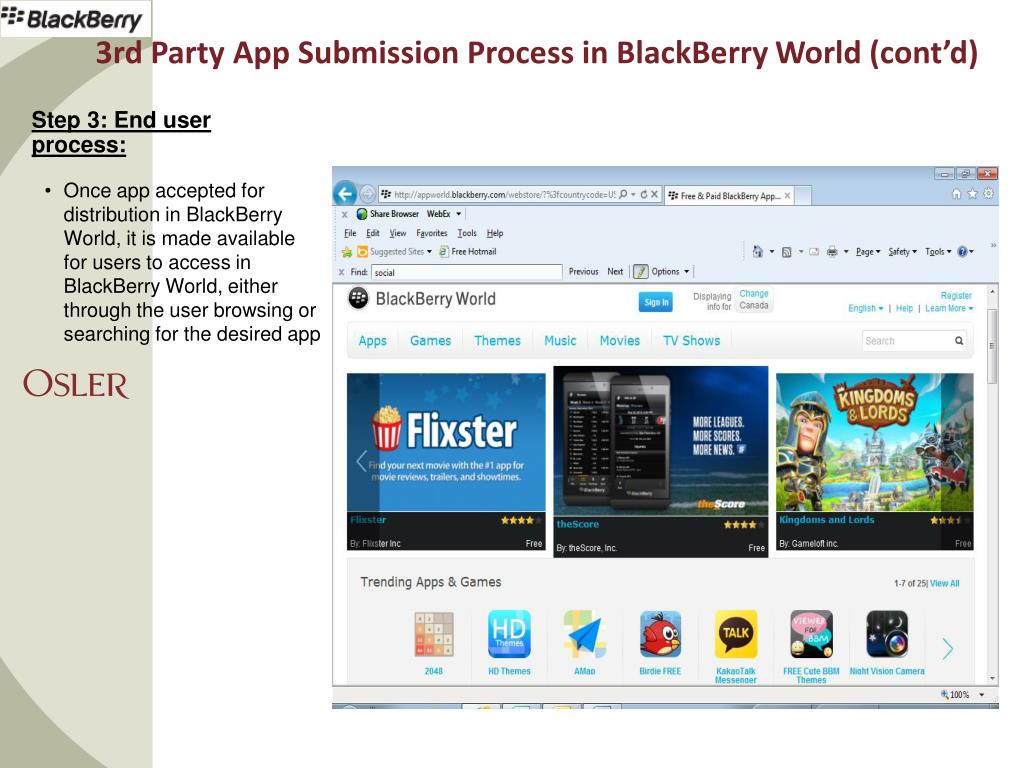Viewport: 1024px width, 768px height.
Task: Open the KakaoTalk Messenger app icon
Action: tap(736, 634)
